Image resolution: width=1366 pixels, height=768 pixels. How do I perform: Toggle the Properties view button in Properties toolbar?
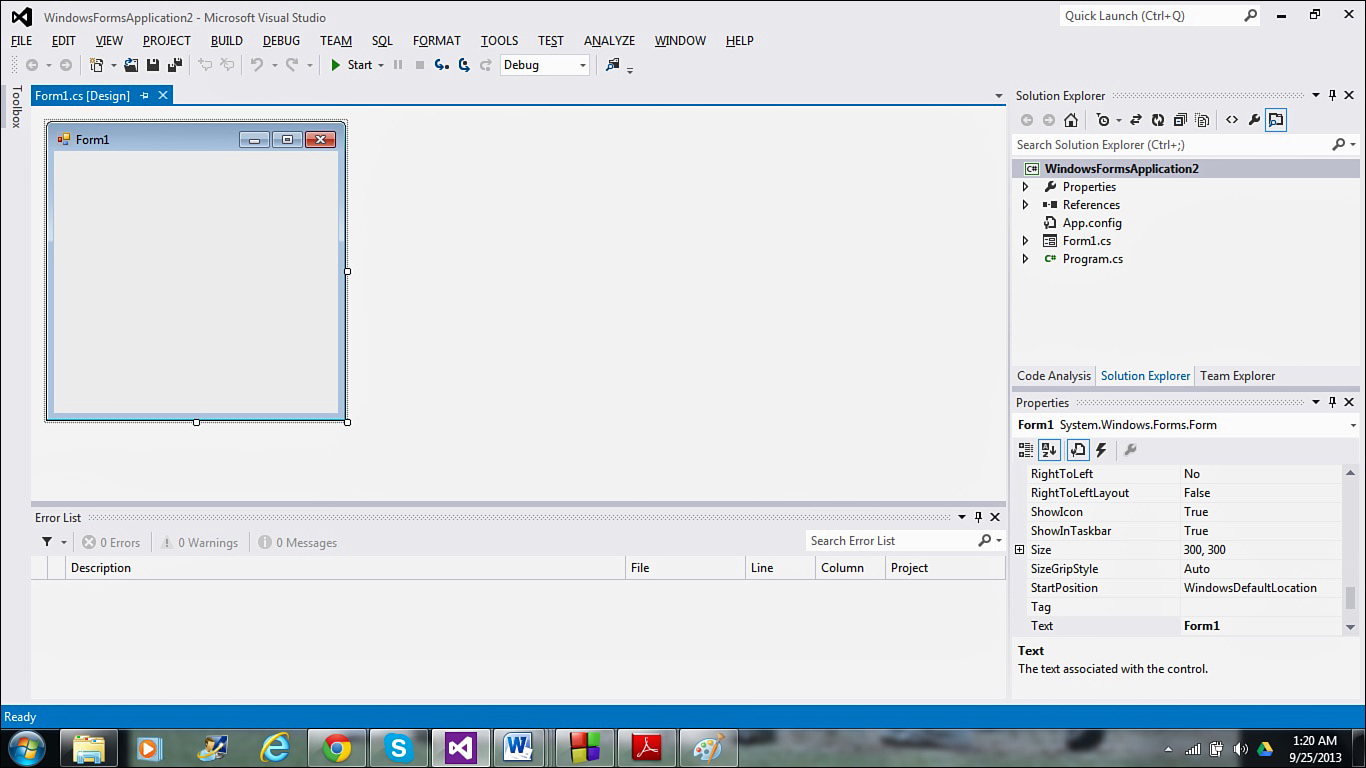1078,450
